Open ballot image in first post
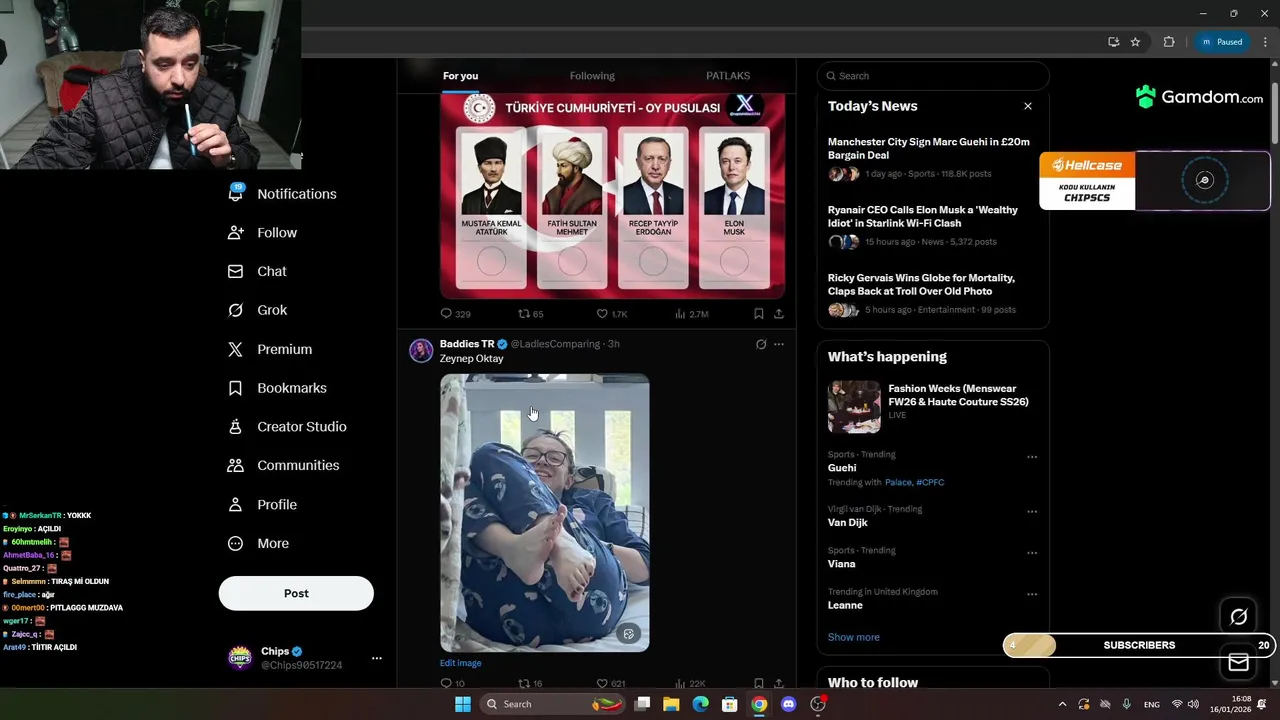Screen dimensions: 1280x720 pos(612,195)
